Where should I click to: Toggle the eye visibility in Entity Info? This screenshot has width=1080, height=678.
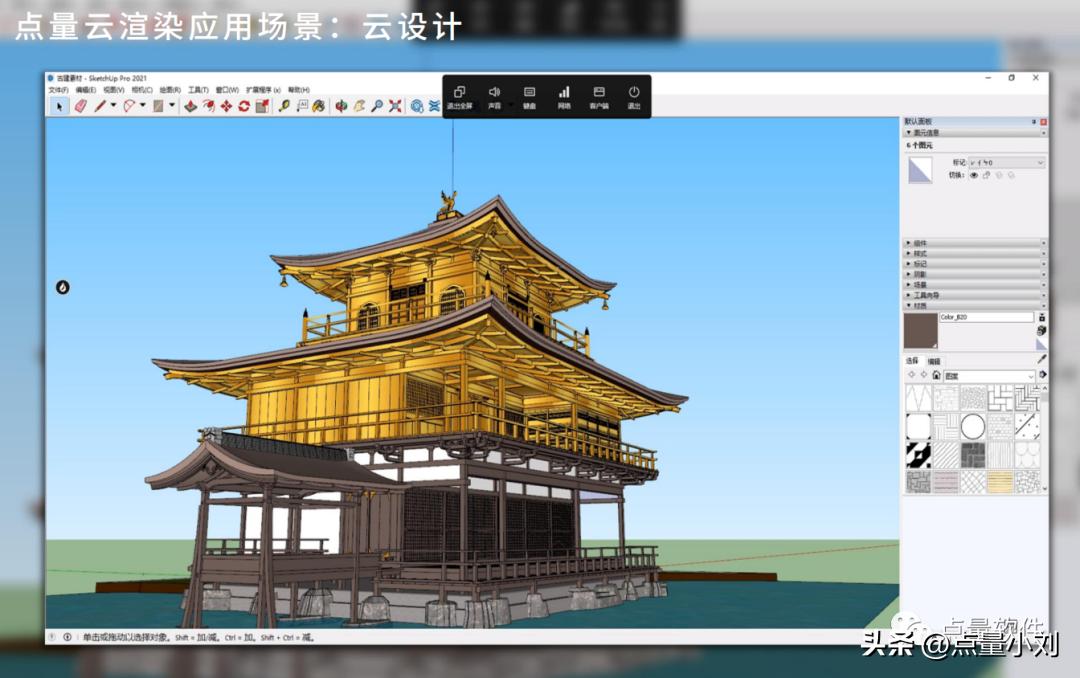tap(974, 175)
